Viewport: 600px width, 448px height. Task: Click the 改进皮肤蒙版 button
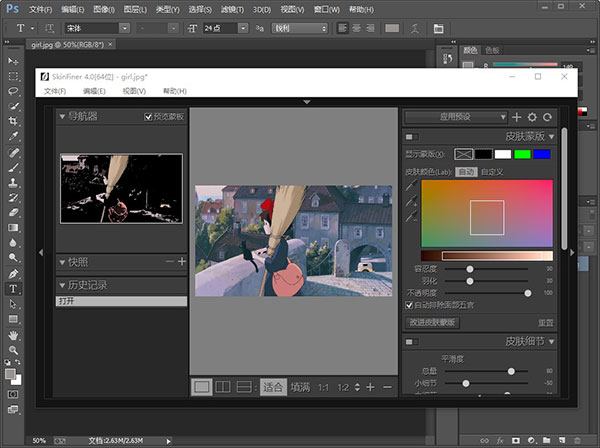(432, 323)
